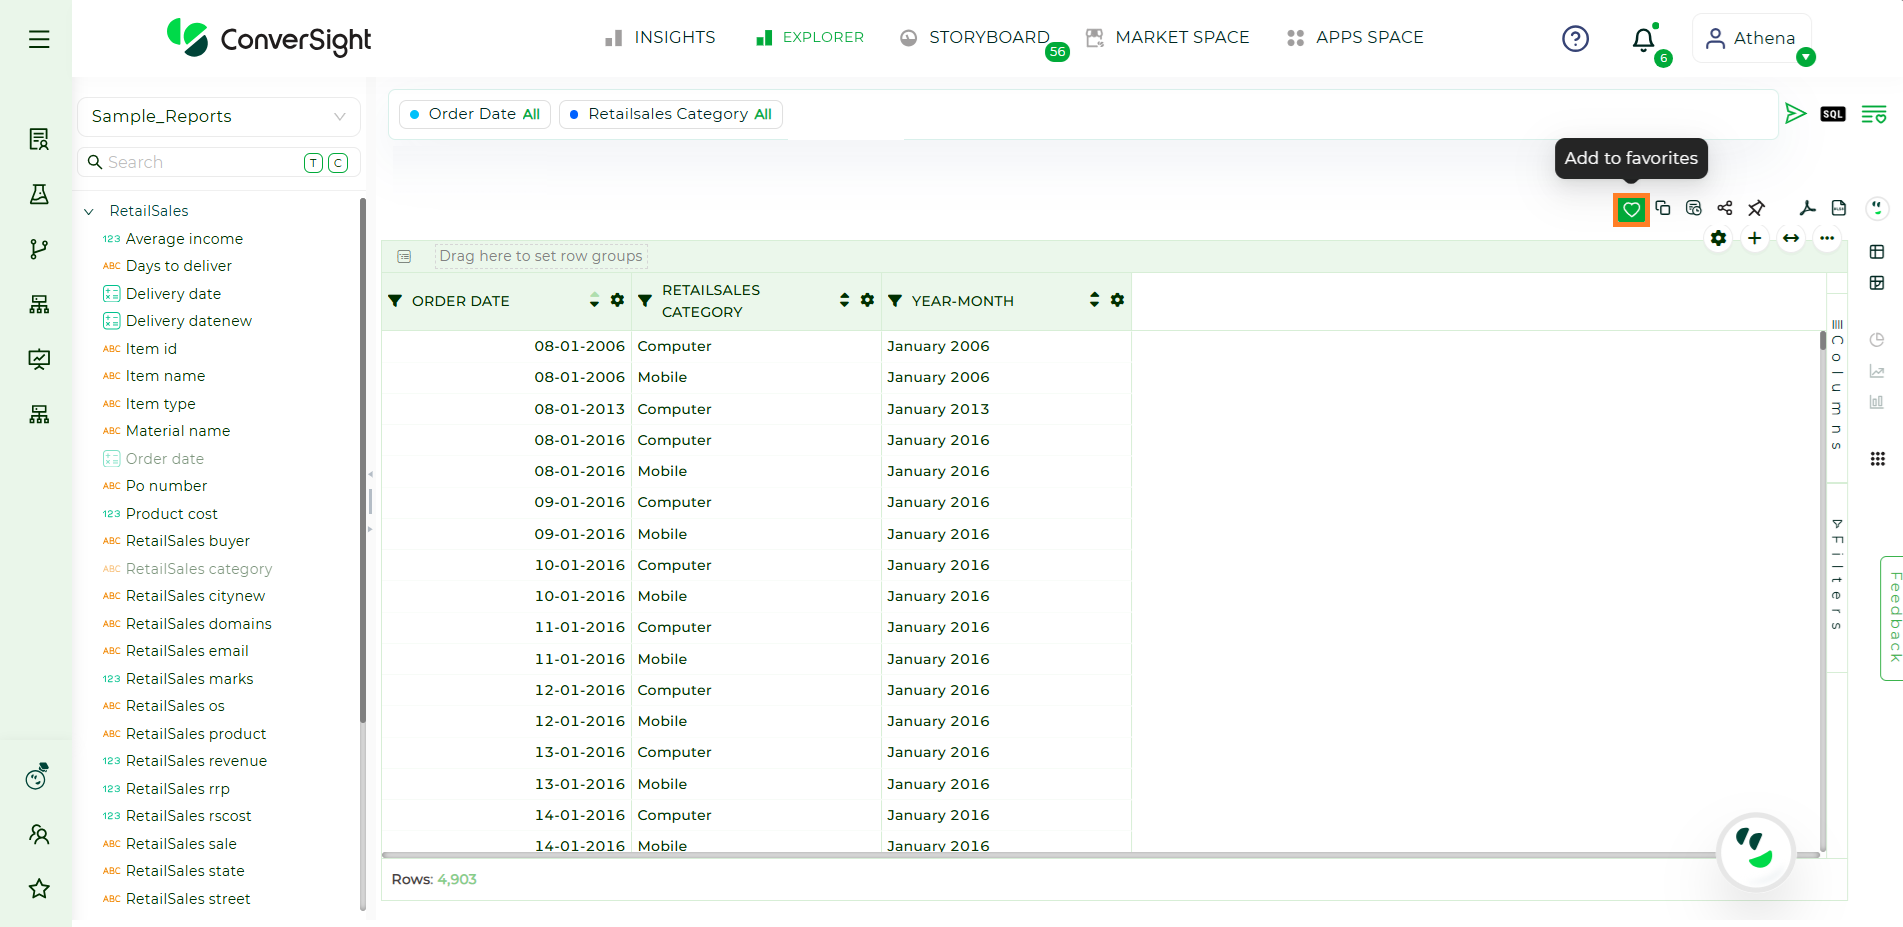Open the ellipsis menu above the table

[x=1828, y=239]
